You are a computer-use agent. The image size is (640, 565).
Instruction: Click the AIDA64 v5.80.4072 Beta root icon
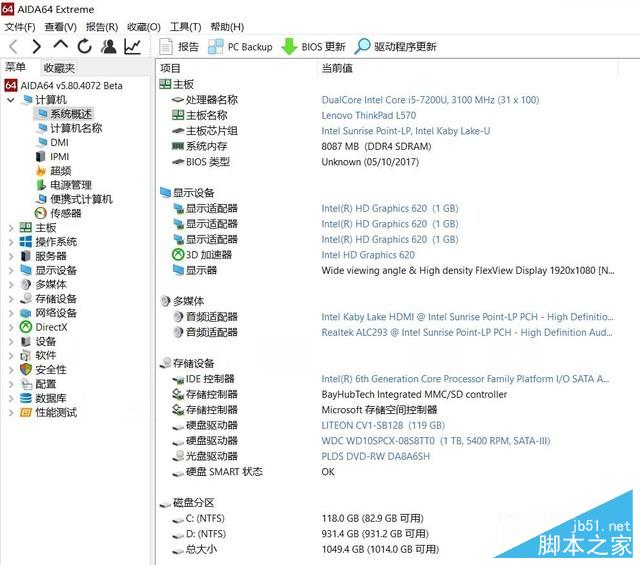click(11, 85)
